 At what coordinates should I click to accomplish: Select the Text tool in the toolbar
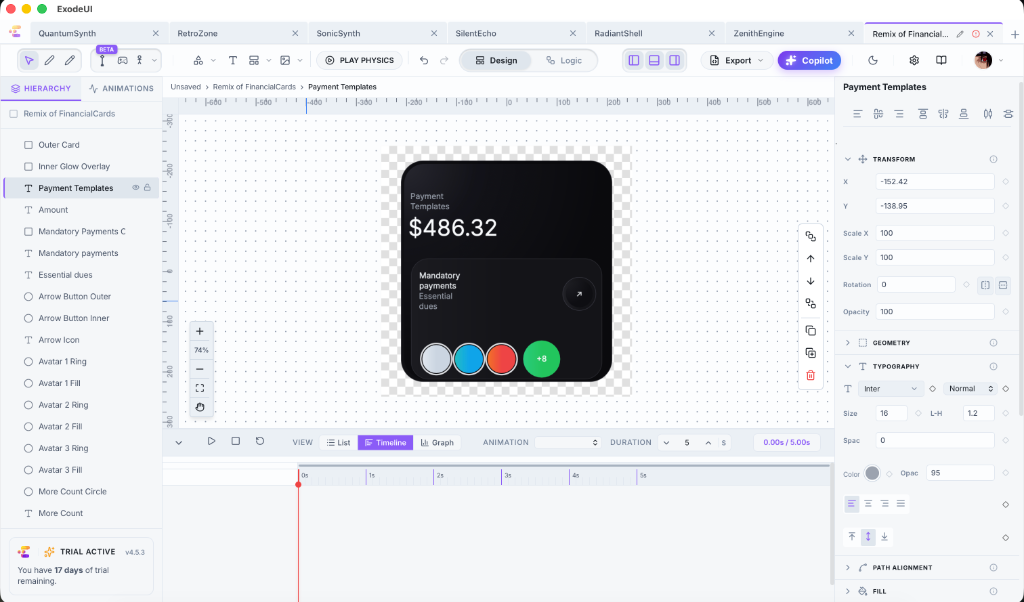(x=232, y=60)
